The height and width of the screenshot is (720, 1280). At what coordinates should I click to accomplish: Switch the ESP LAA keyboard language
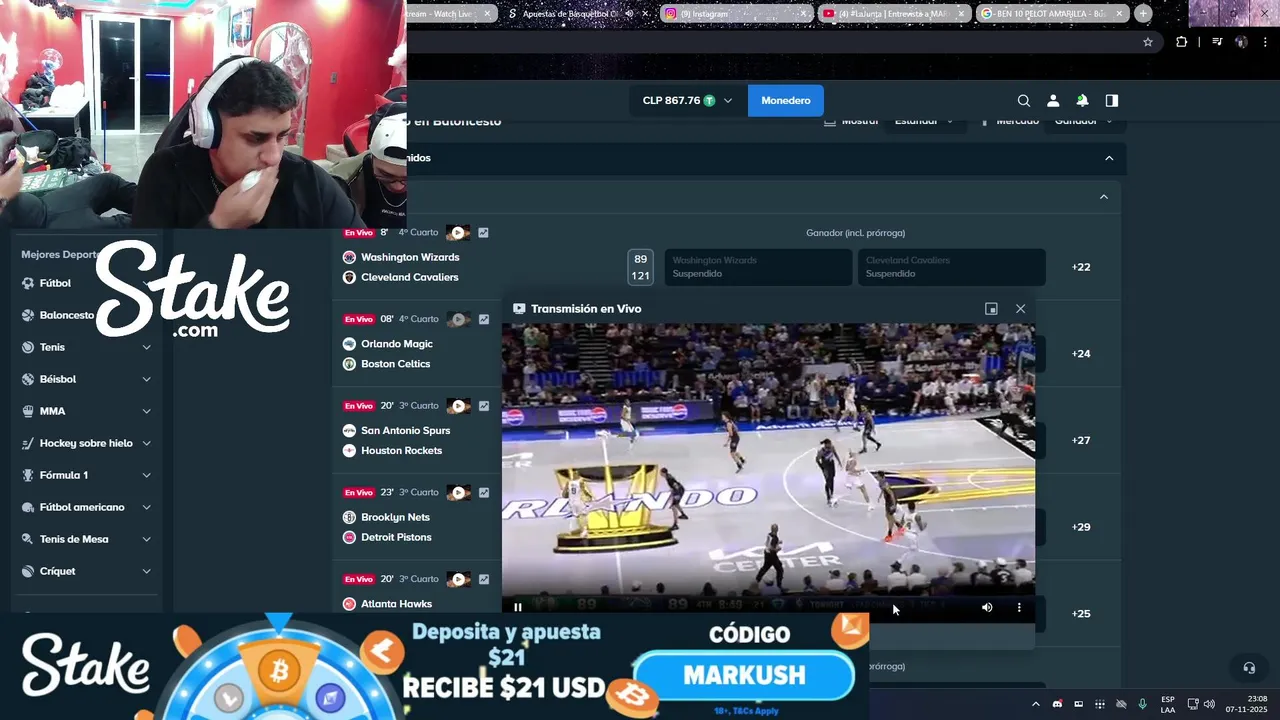tap(1168, 704)
